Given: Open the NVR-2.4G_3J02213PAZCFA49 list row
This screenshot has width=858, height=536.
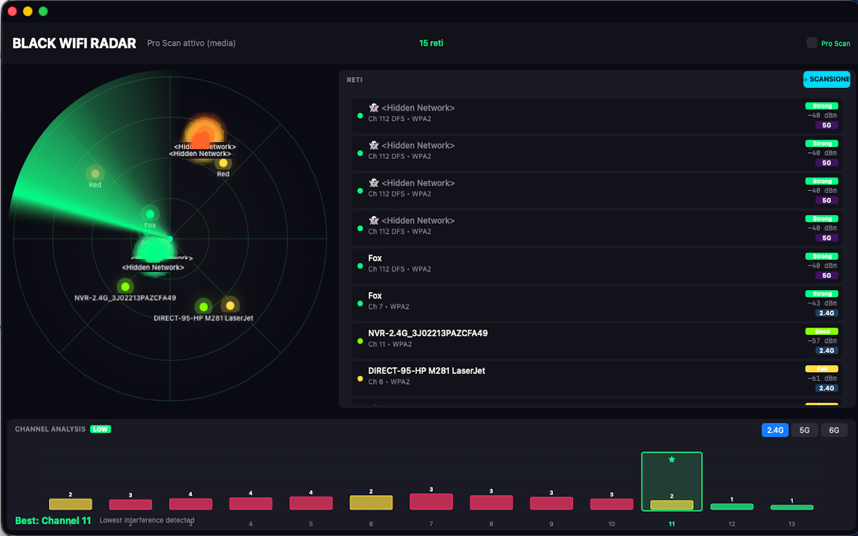Looking at the screenshot, I should point(597,341).
